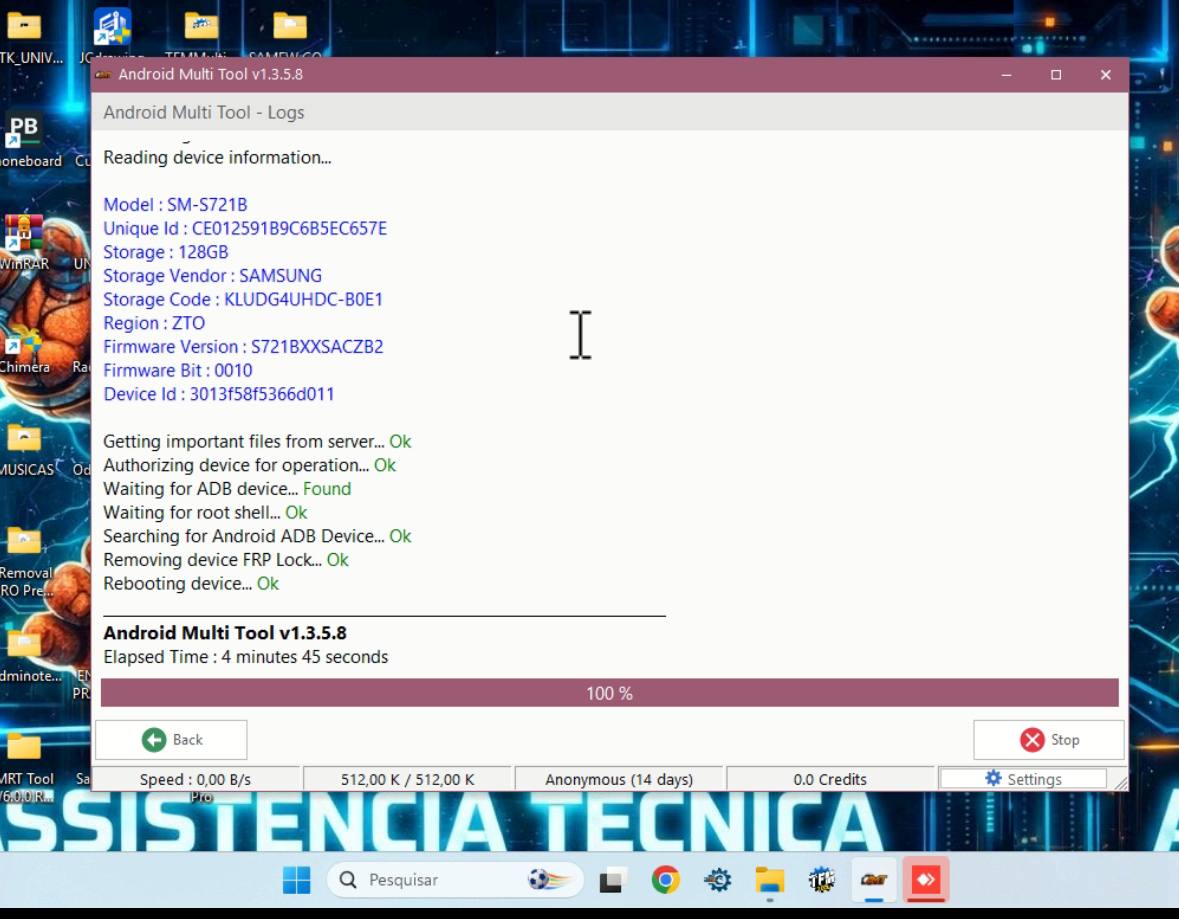Image resolution: width=1179 pixels, height=919 pixels.
Task: Open the Removal RO Pre desktop folder
Action: pyautogui.click(x=26, y=563)
